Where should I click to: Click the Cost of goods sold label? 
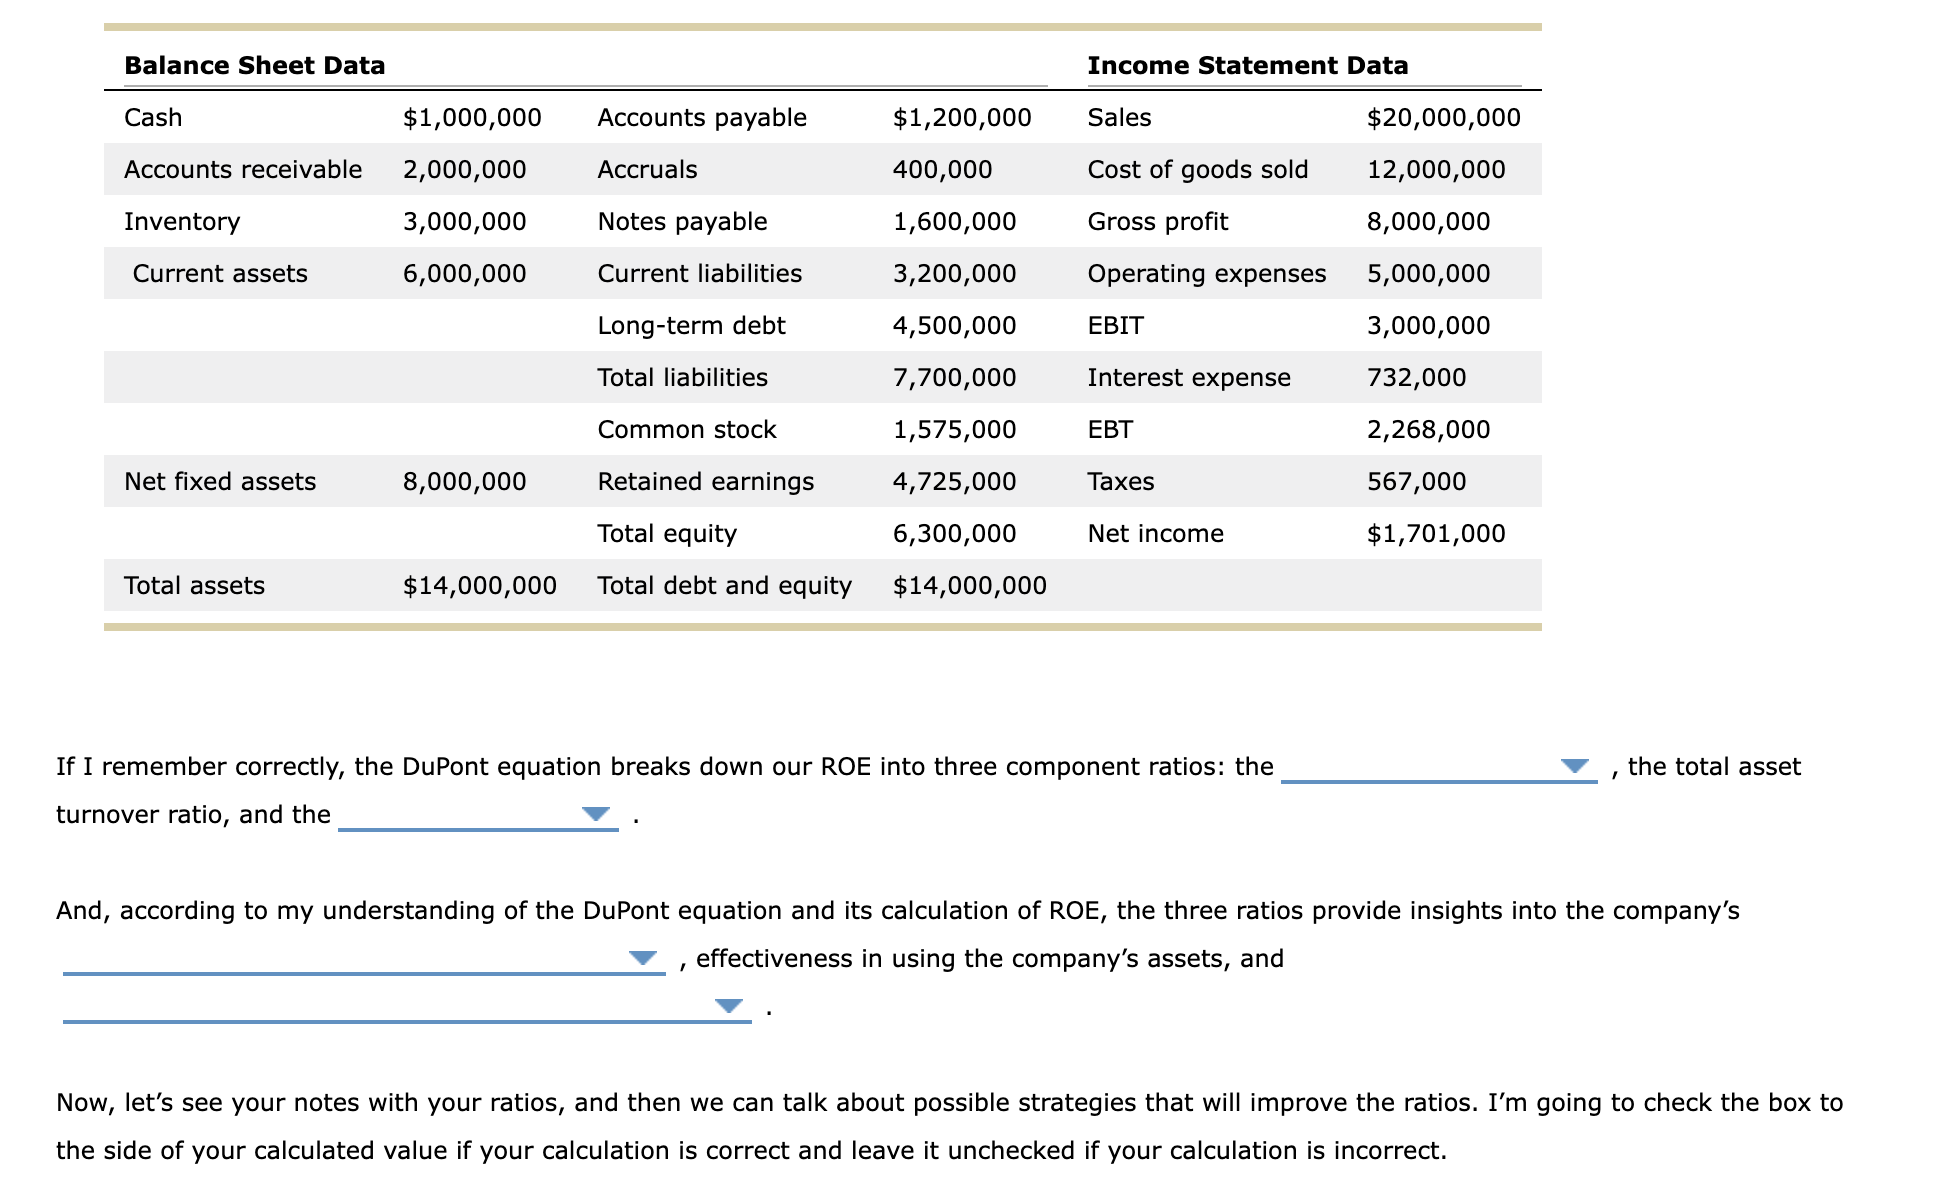1198,170
